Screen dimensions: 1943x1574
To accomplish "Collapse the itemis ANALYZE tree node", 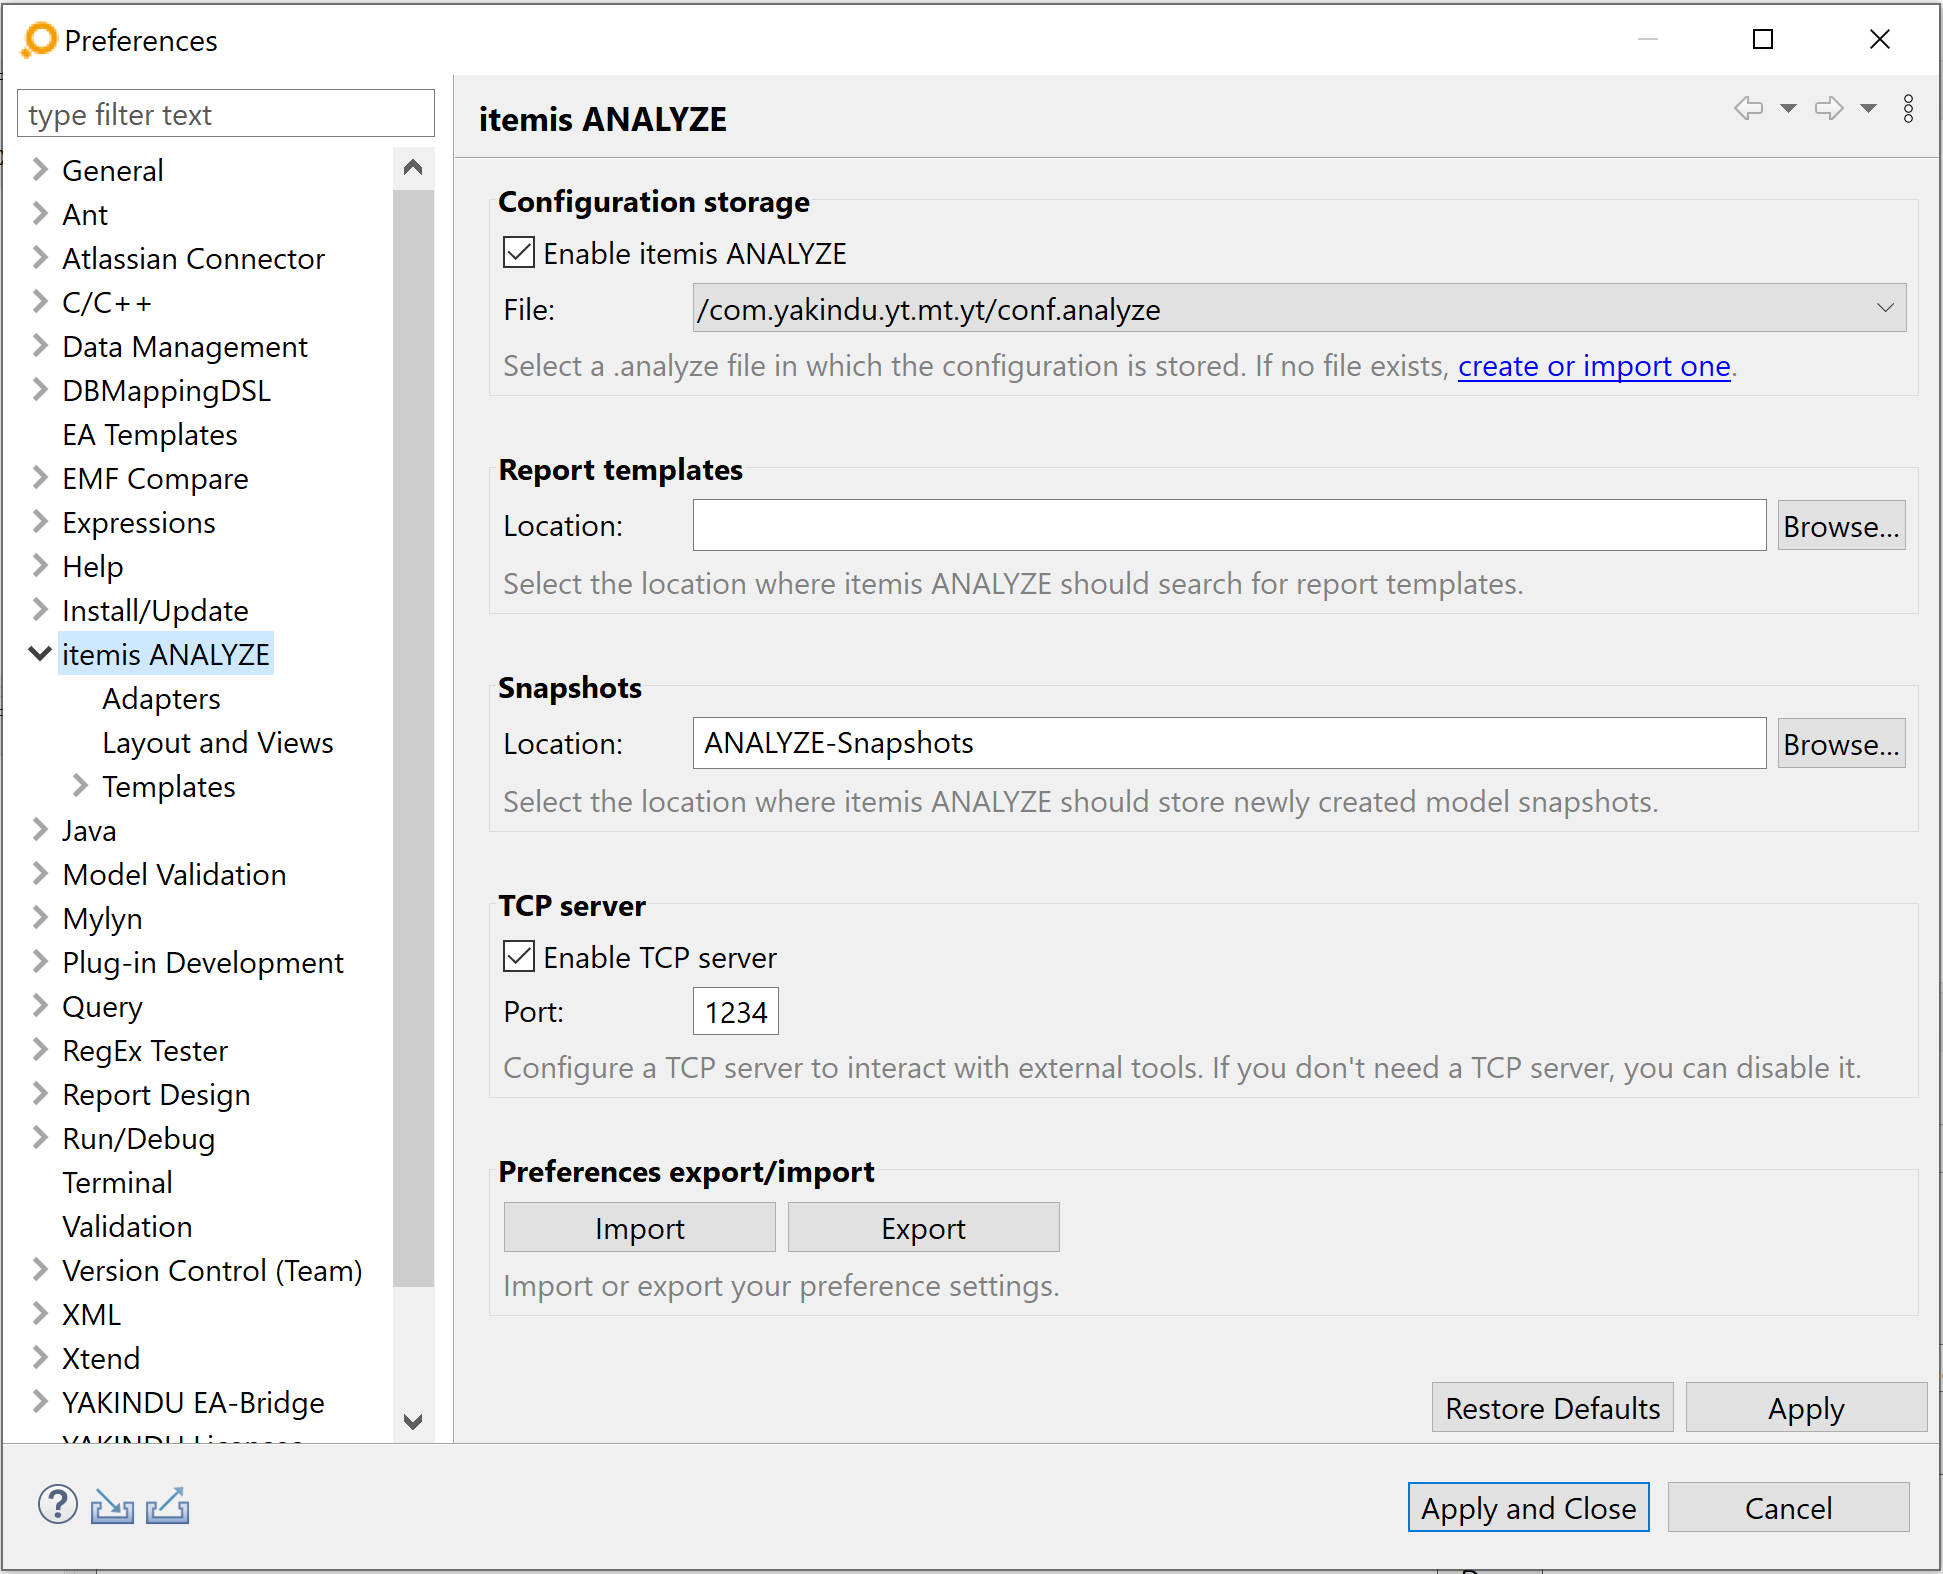I will (x=40, y=654).
